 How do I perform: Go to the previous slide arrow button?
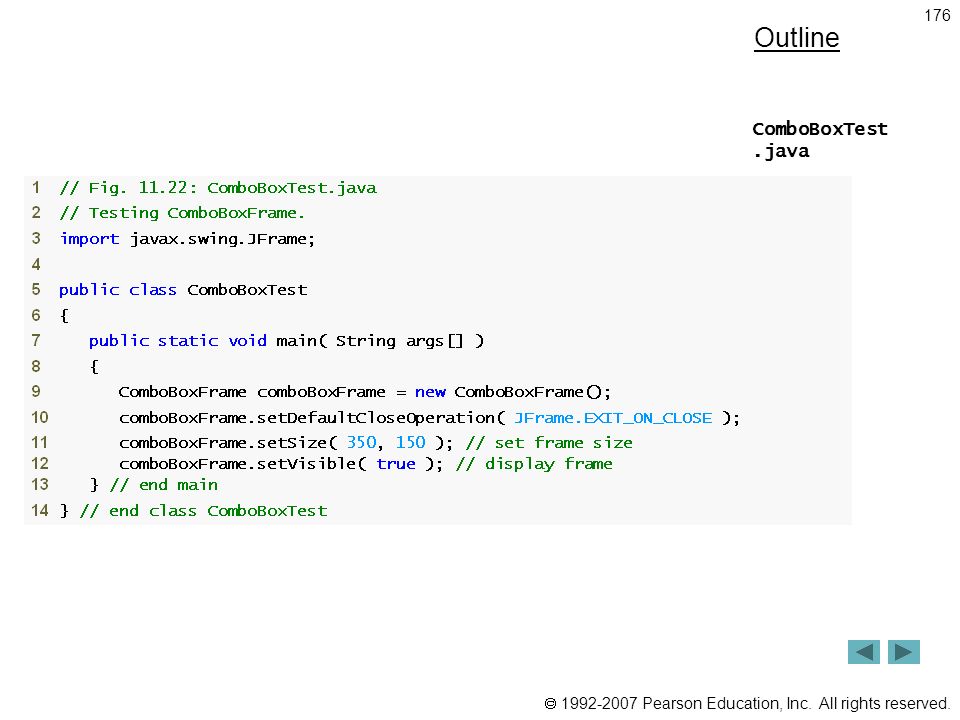[863, 652]
